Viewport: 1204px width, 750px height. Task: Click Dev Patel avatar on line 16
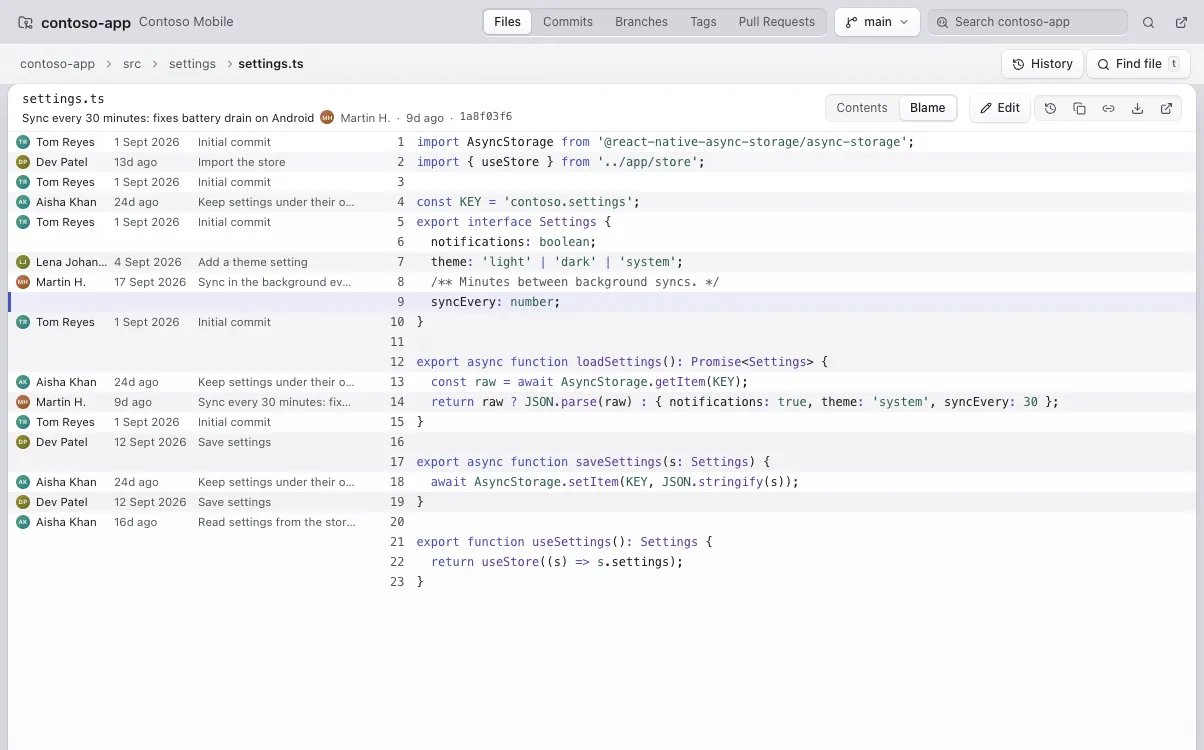tap(23, 442)
